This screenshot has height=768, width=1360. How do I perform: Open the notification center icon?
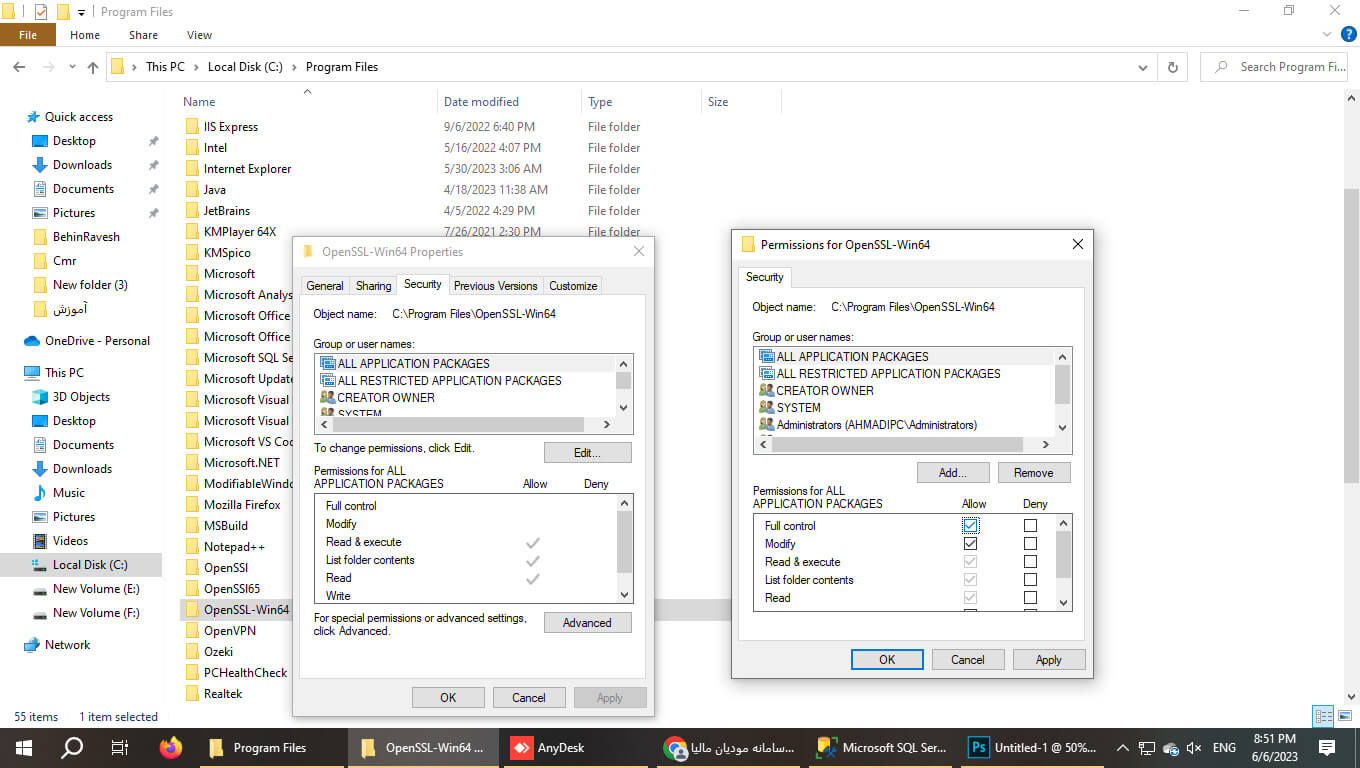[1326, 747]
